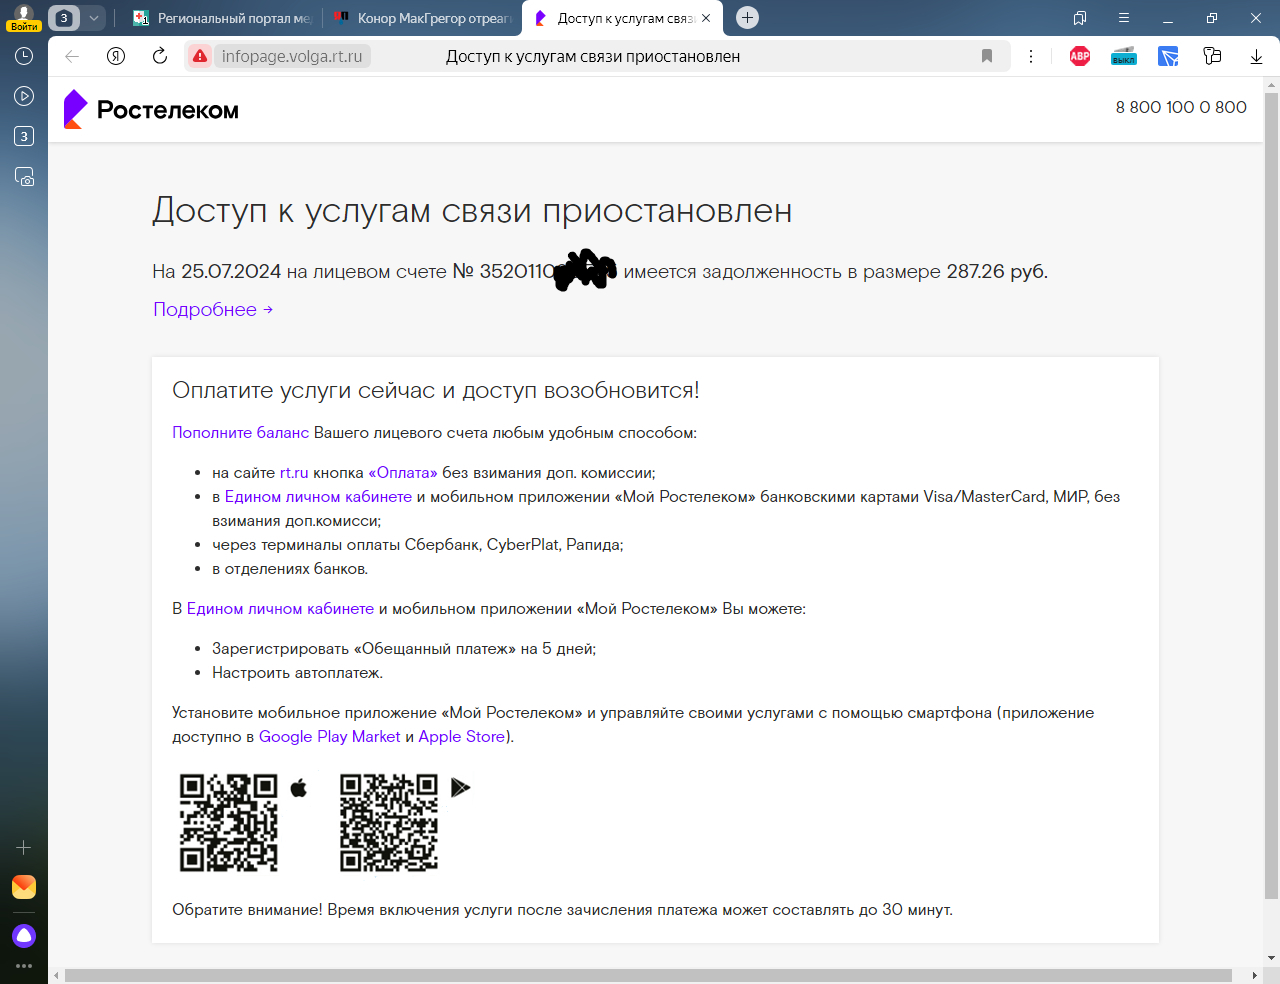Click the Google Play QR code
The width and height of the screenshot is (1280, 984).
[389, 823]
